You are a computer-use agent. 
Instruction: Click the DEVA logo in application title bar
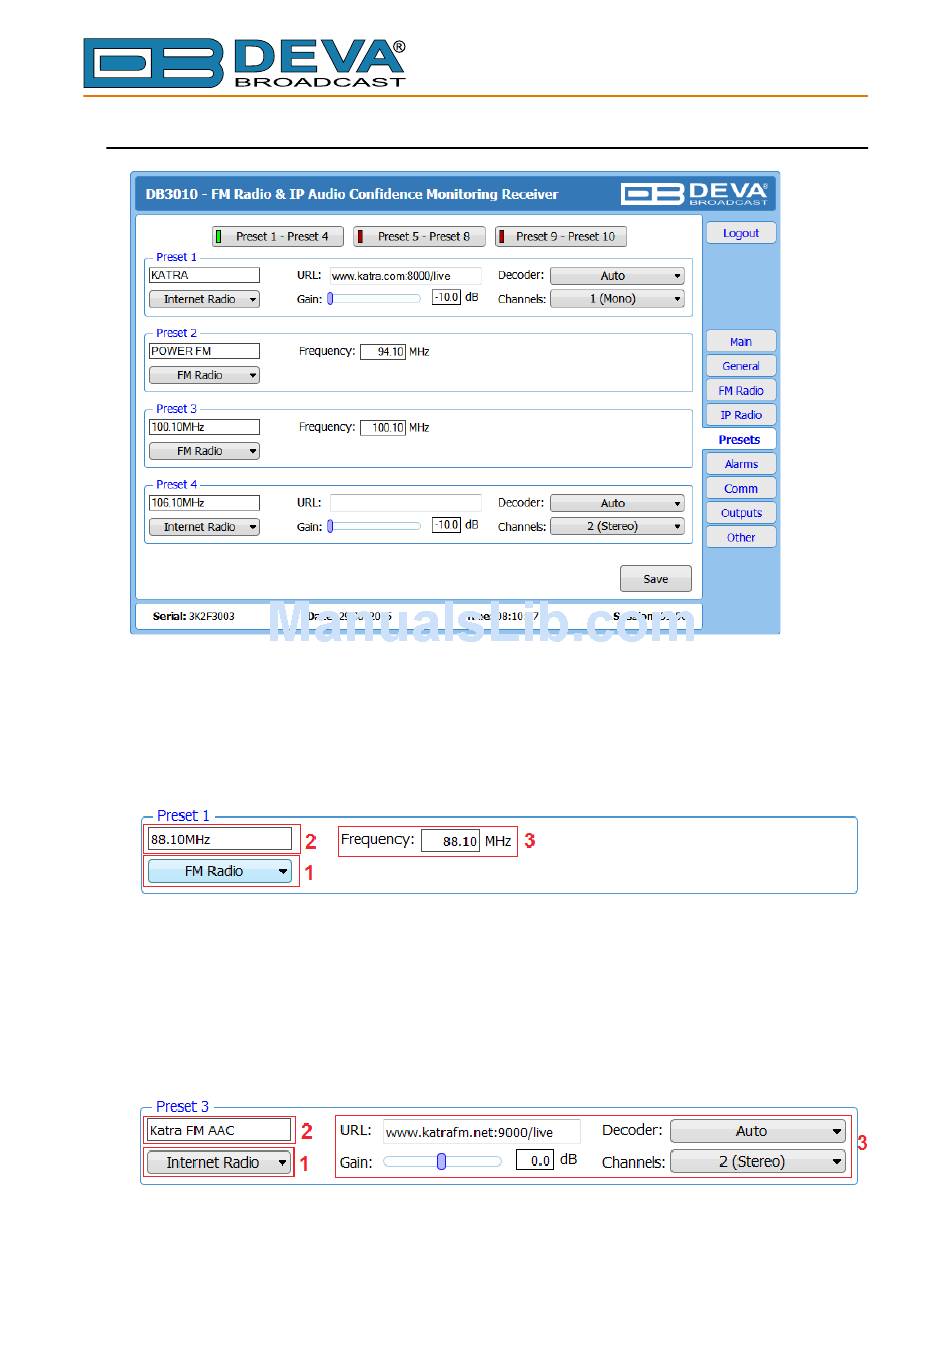(694, 194)
